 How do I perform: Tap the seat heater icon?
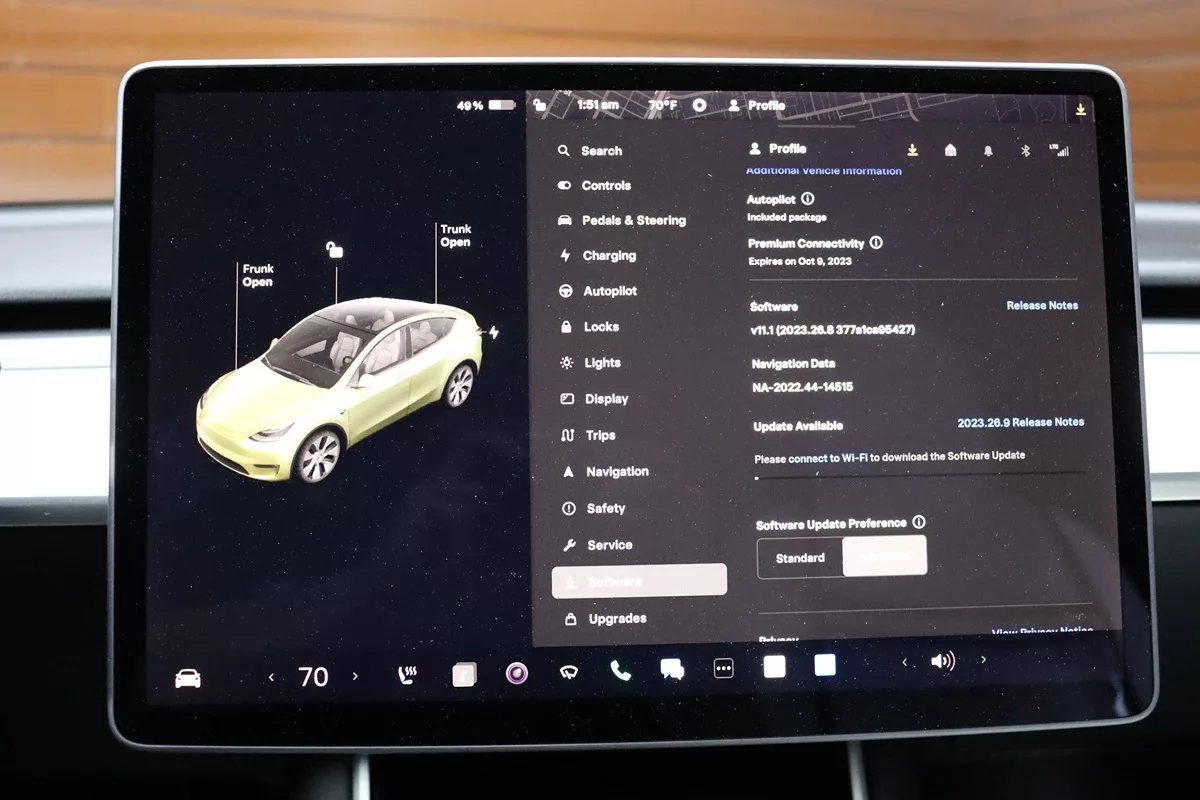(407, 675)
